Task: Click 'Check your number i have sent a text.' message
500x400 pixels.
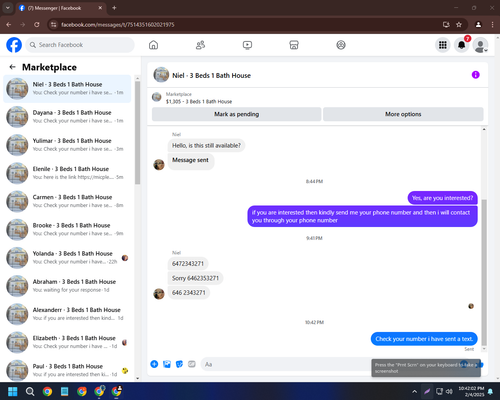Action: point(424,339)
